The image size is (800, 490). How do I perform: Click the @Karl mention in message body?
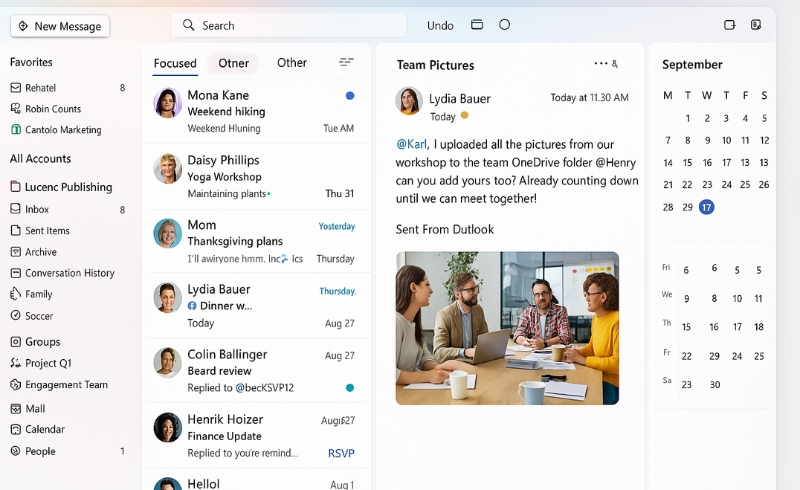(x=412, y=144)
